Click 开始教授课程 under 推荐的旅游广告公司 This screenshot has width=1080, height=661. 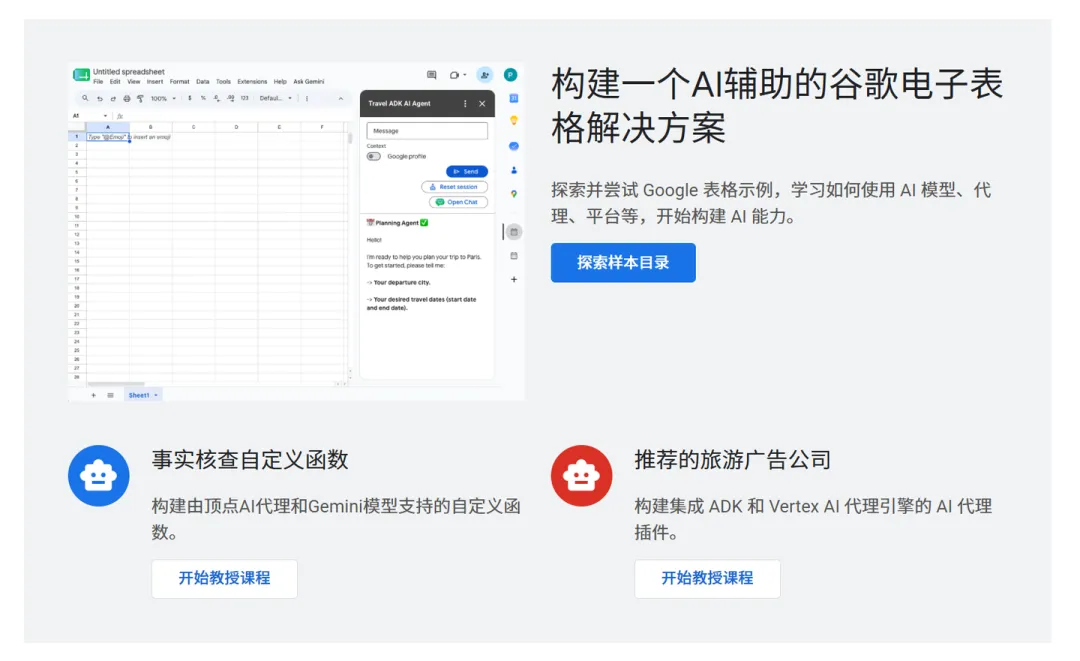pyautogui.click(x=707, y=578)
